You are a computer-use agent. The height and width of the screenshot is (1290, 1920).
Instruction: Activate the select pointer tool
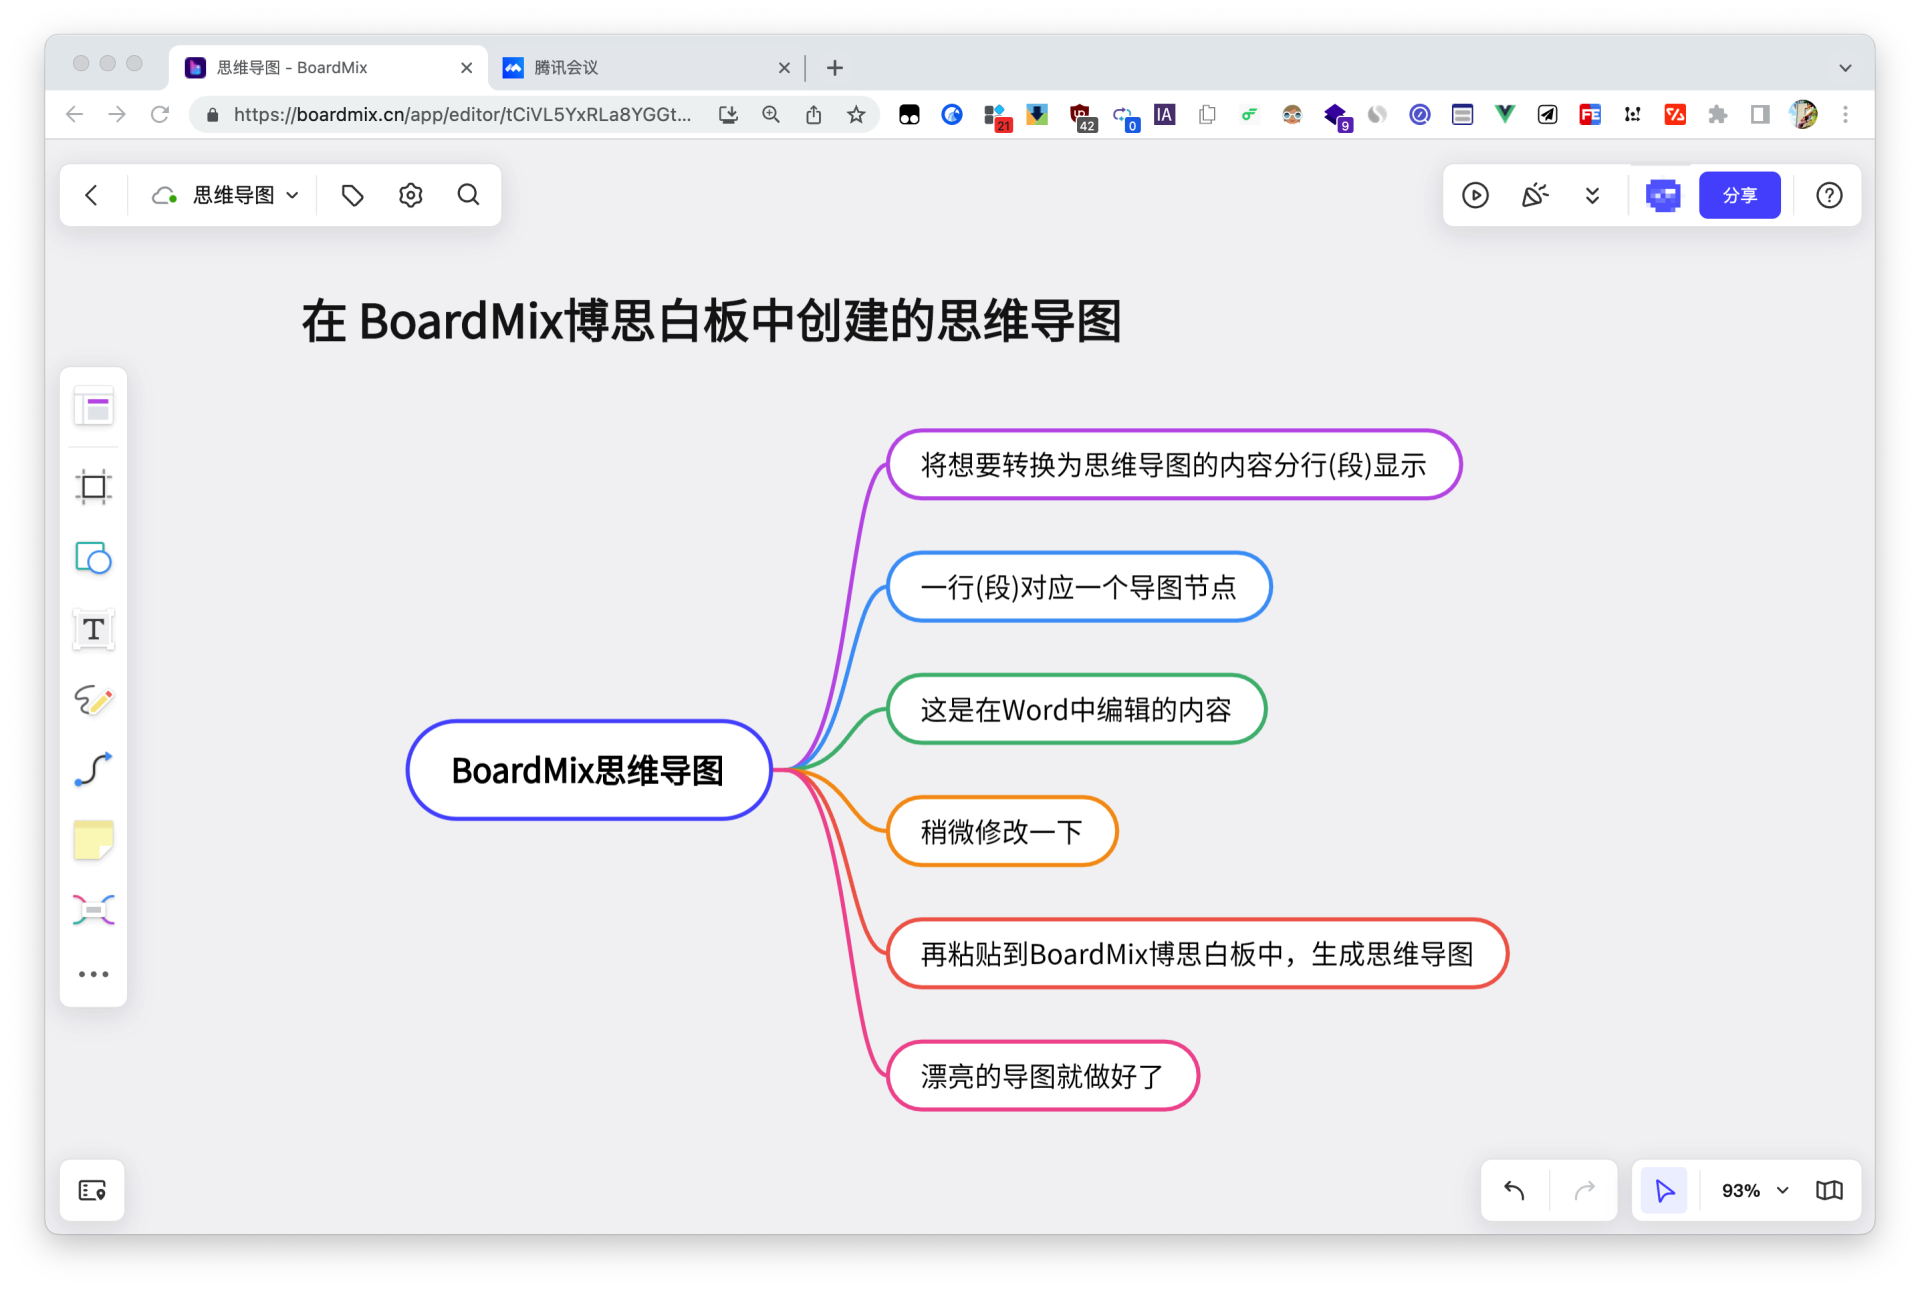pyautogui.click(x=1665, y=1190)
